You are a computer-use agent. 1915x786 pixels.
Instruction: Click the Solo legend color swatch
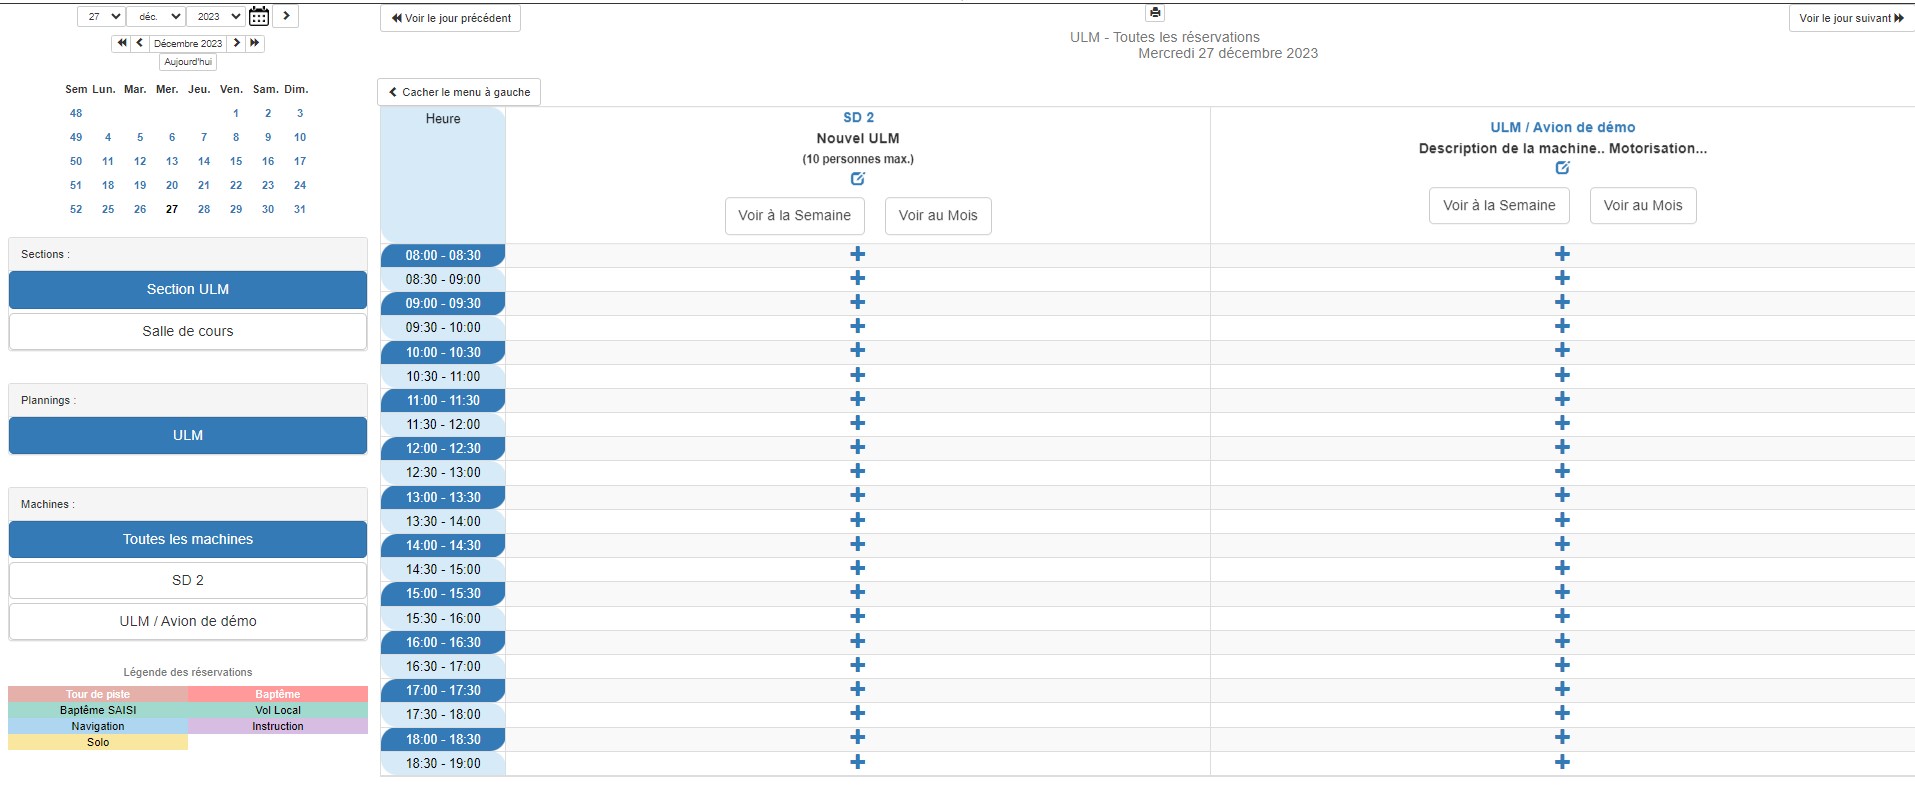coord(98,742)
